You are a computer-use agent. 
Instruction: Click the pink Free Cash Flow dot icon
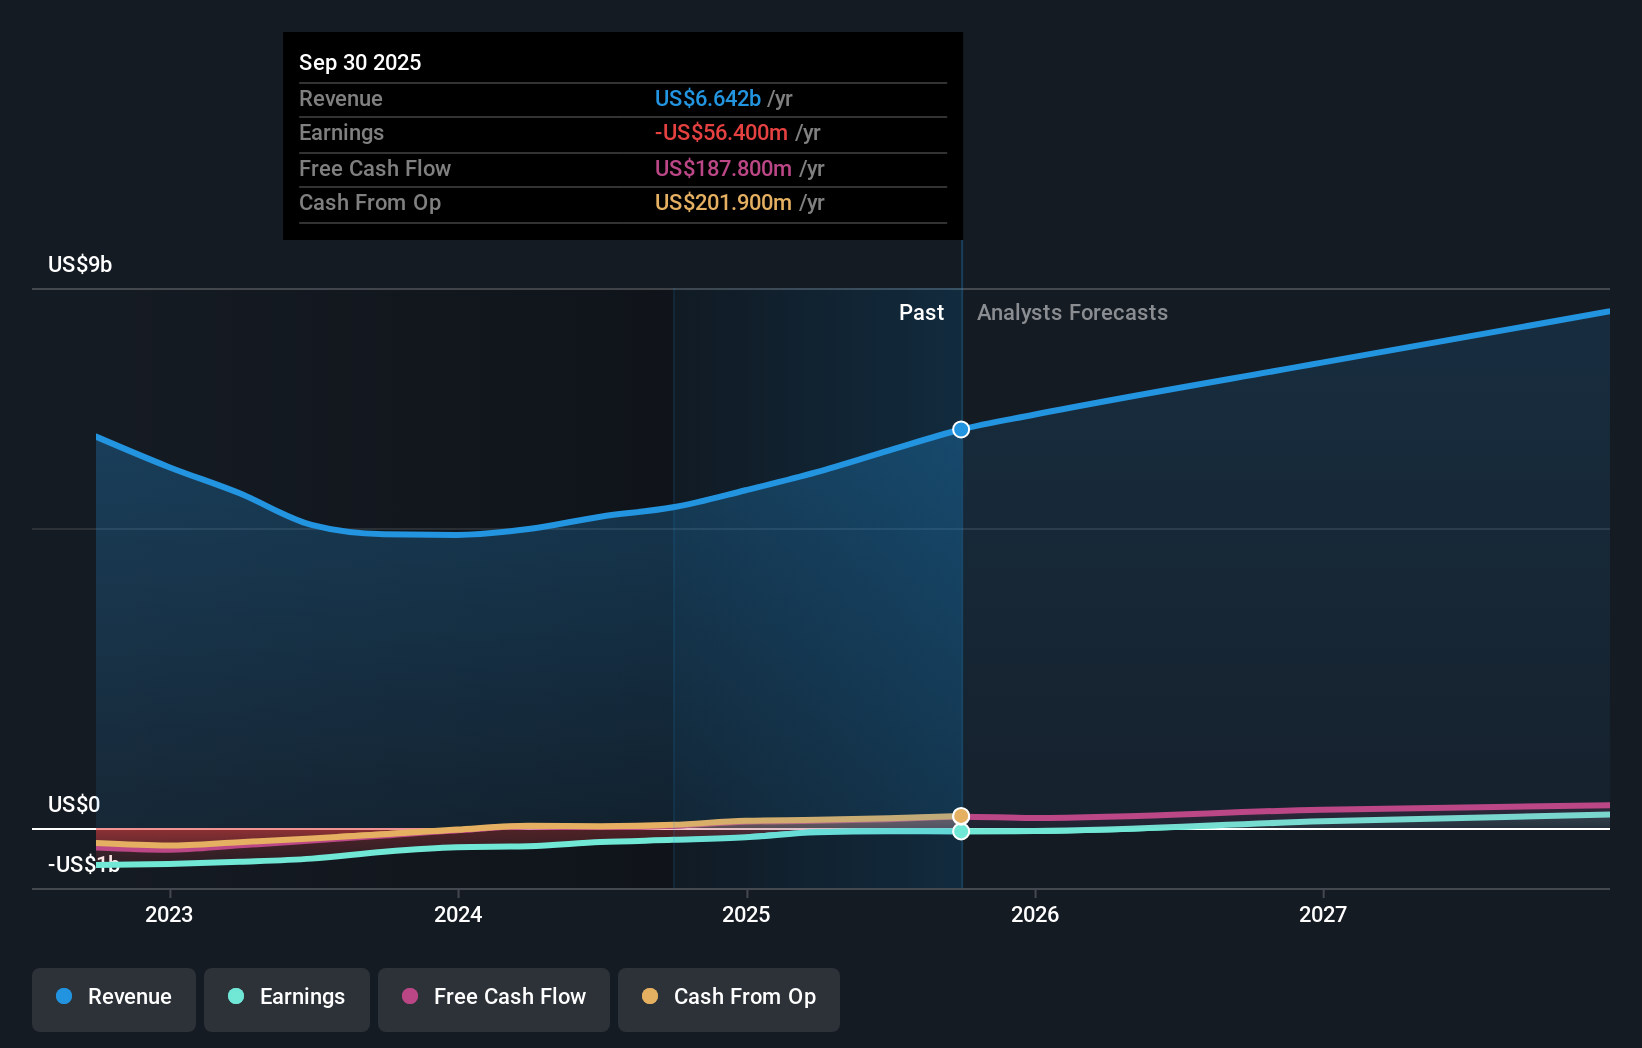[x=409, y=997]
